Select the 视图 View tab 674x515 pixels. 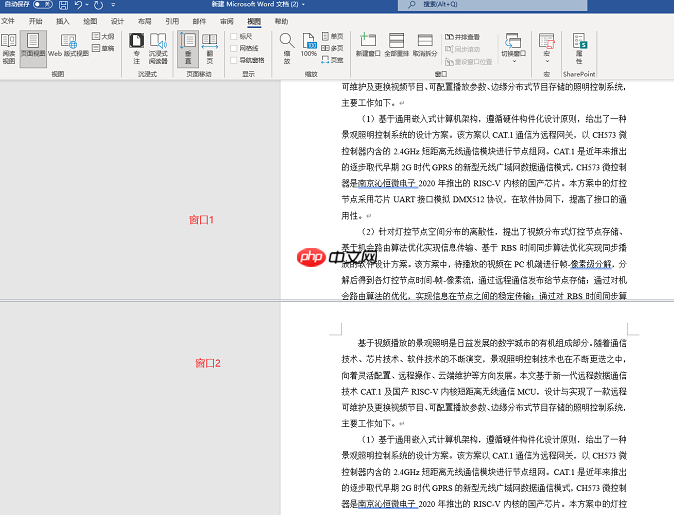point(254,21)
